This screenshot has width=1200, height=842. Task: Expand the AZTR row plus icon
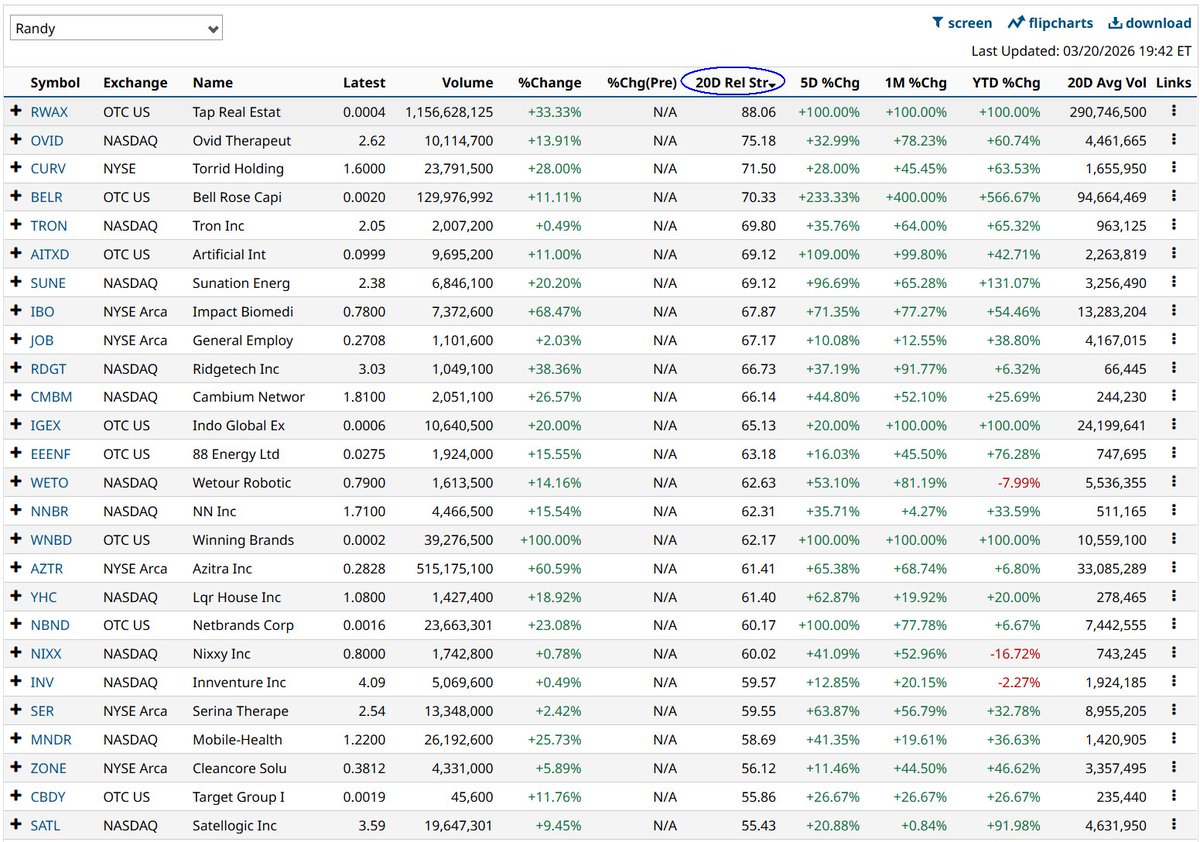(x=15, y=568)
